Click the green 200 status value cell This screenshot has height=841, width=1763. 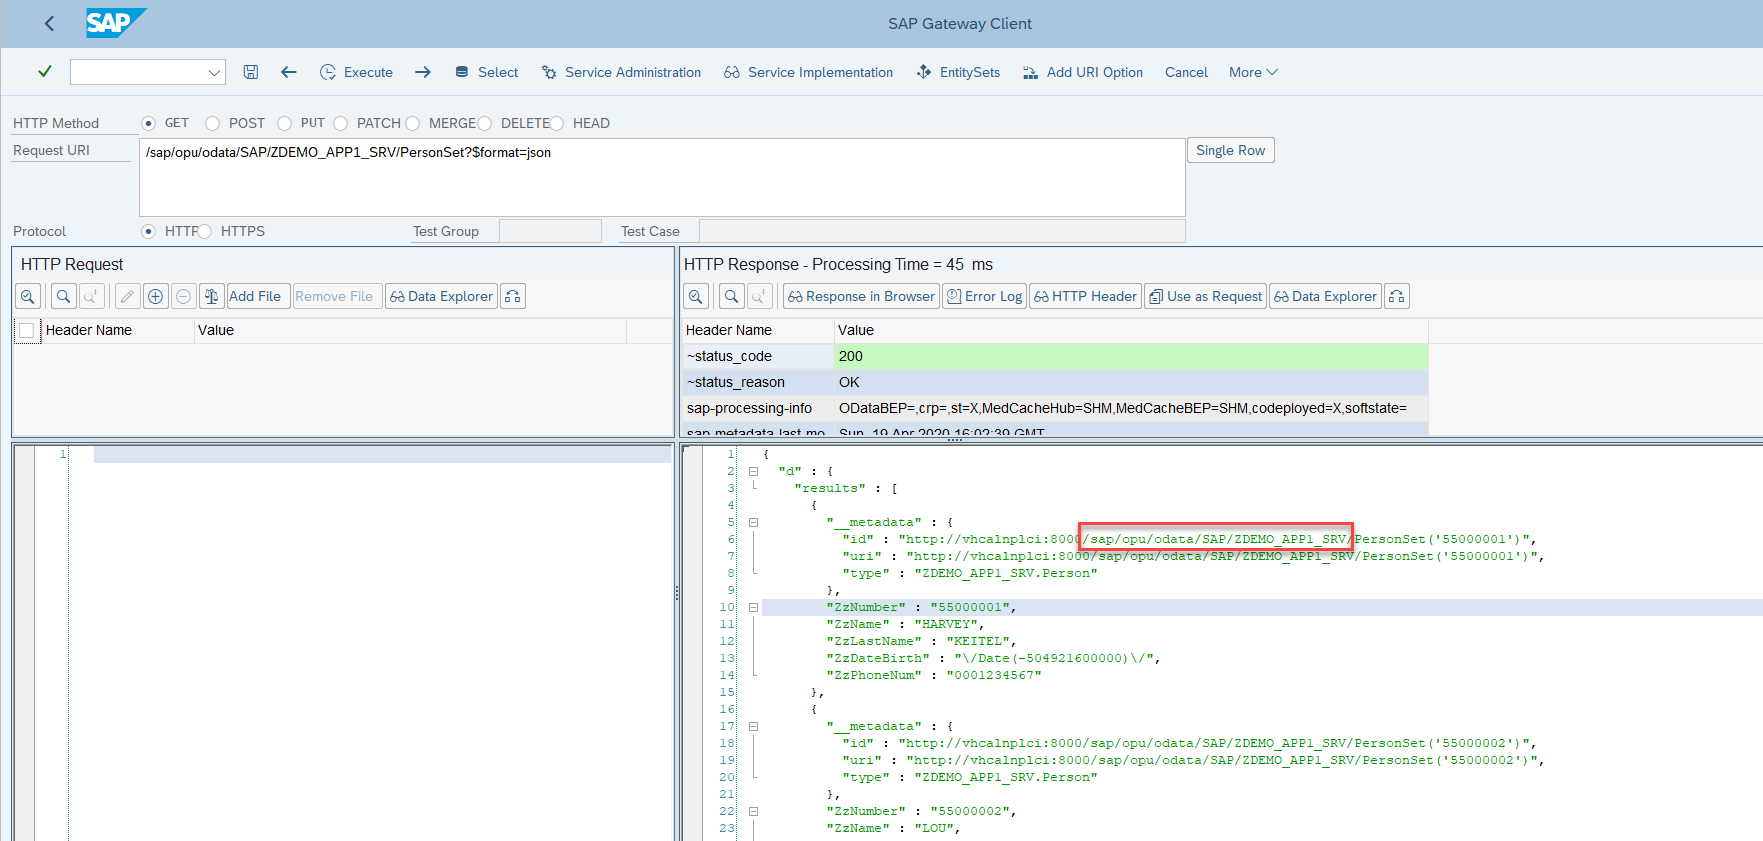click(1131, 356)
